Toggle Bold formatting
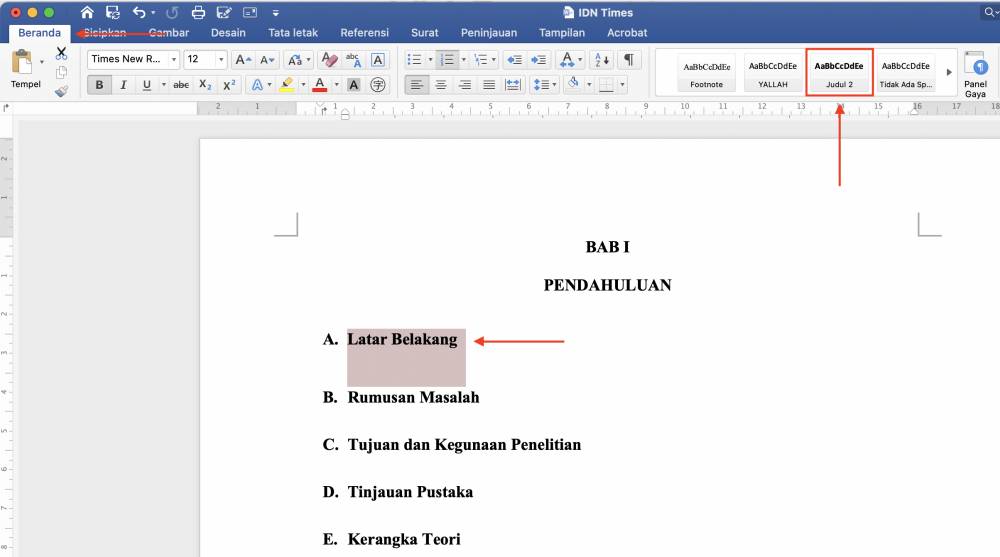The image size is (1000, 557). point(99,84)
